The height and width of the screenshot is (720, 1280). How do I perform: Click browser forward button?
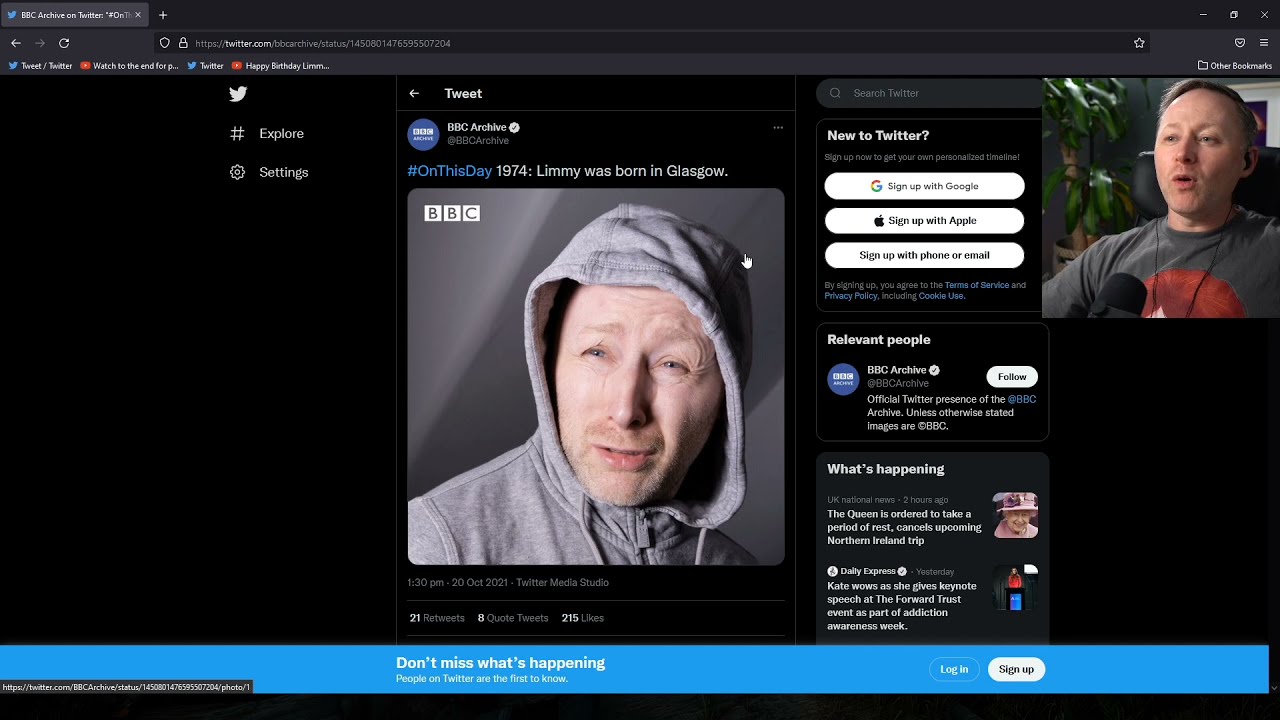(x=40, y=43)
